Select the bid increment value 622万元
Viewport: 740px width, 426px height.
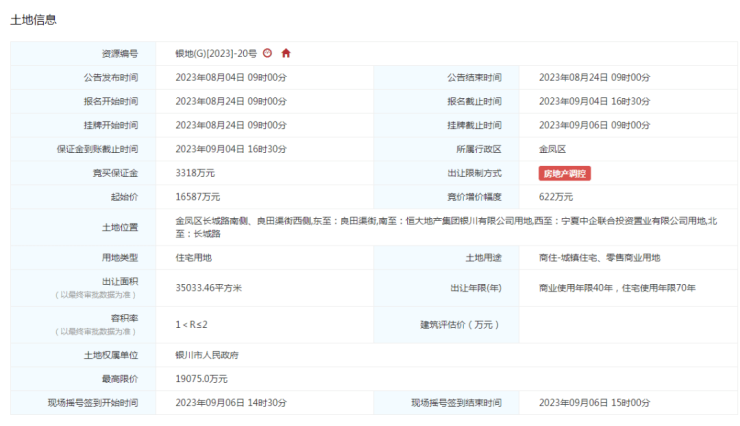(x=556, y=197)
